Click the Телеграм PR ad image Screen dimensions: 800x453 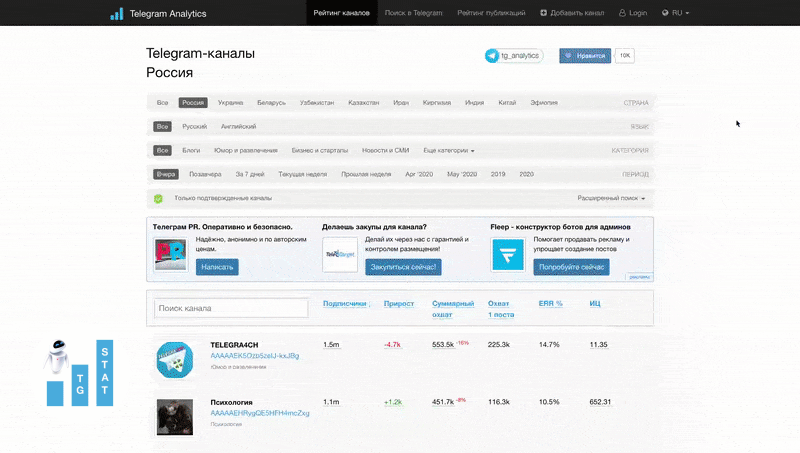pos(170,254)
